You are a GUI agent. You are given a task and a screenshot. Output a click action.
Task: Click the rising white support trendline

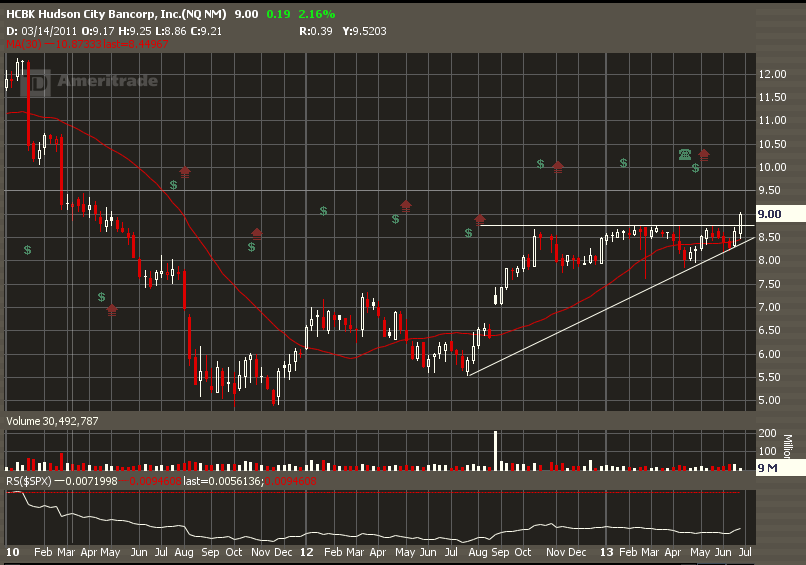[x=612, y=306]
